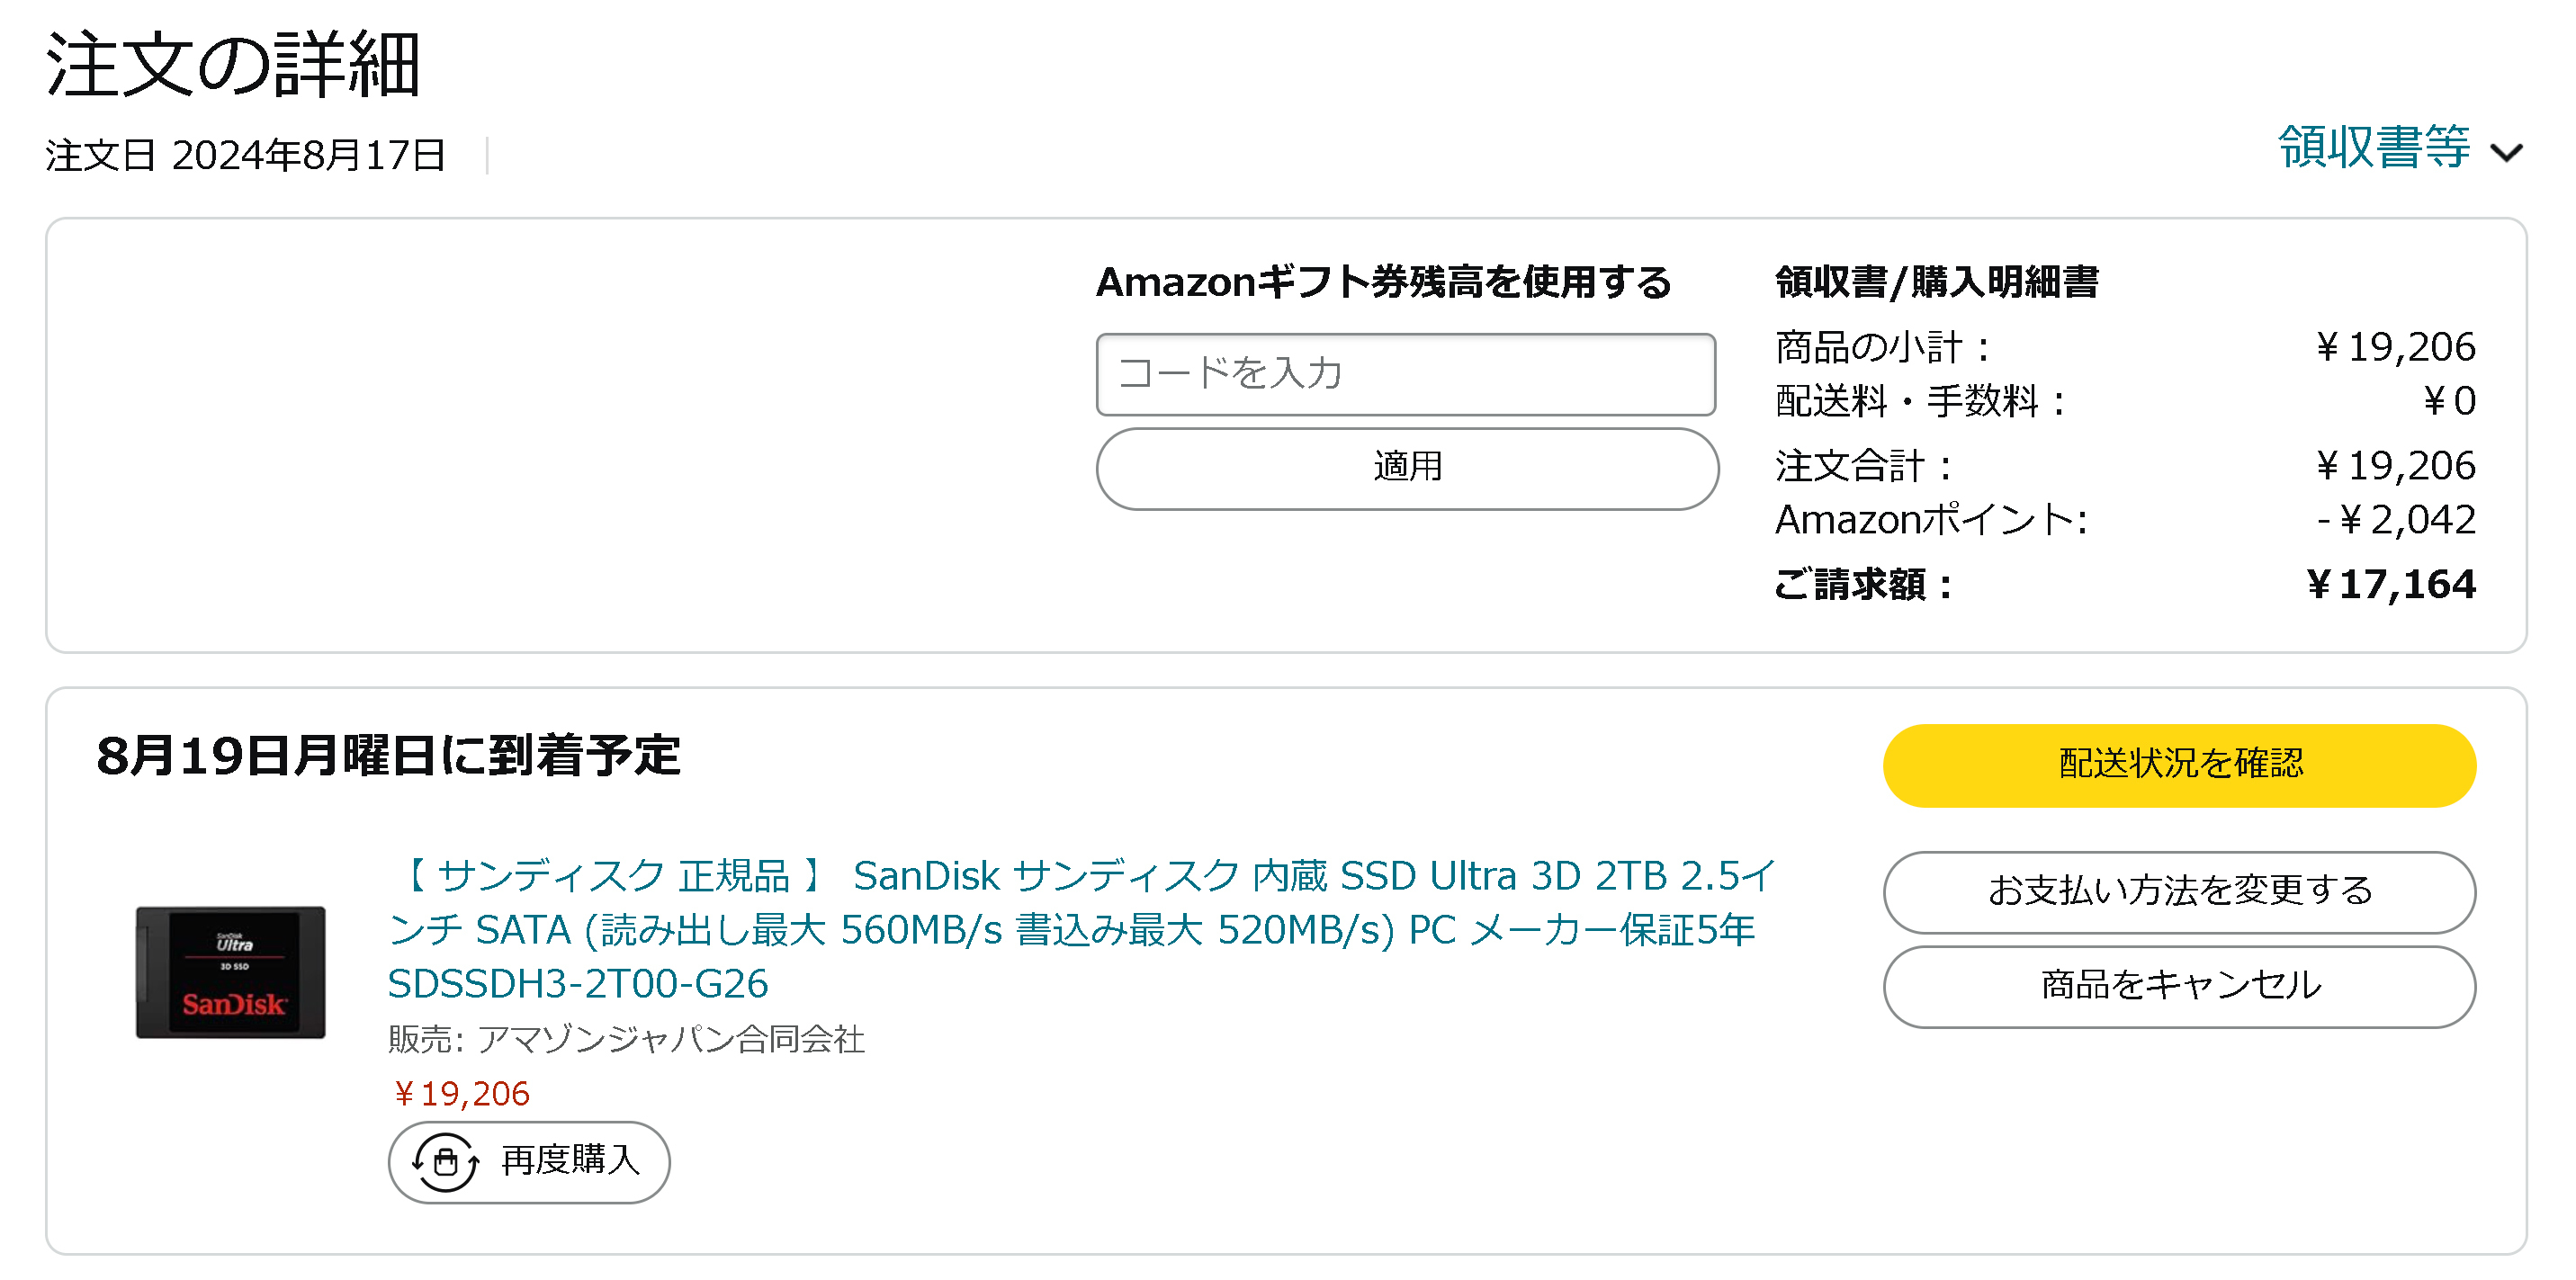Click the 8月19日月曜日に到着予定 heading
This screenshot has height=1280, width=2576.
(388, 756)
